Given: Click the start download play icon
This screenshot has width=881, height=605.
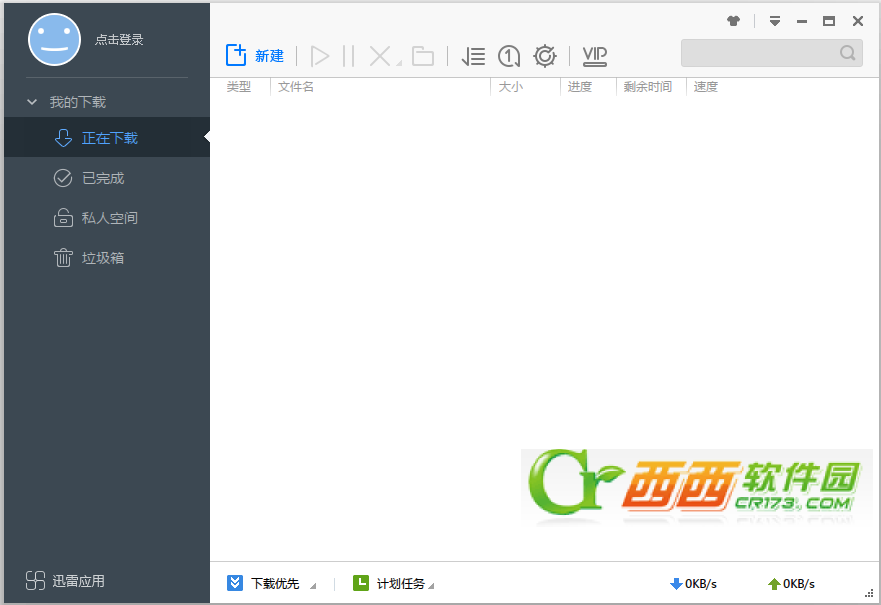Looking at the screenshot, I should [320, 56].
